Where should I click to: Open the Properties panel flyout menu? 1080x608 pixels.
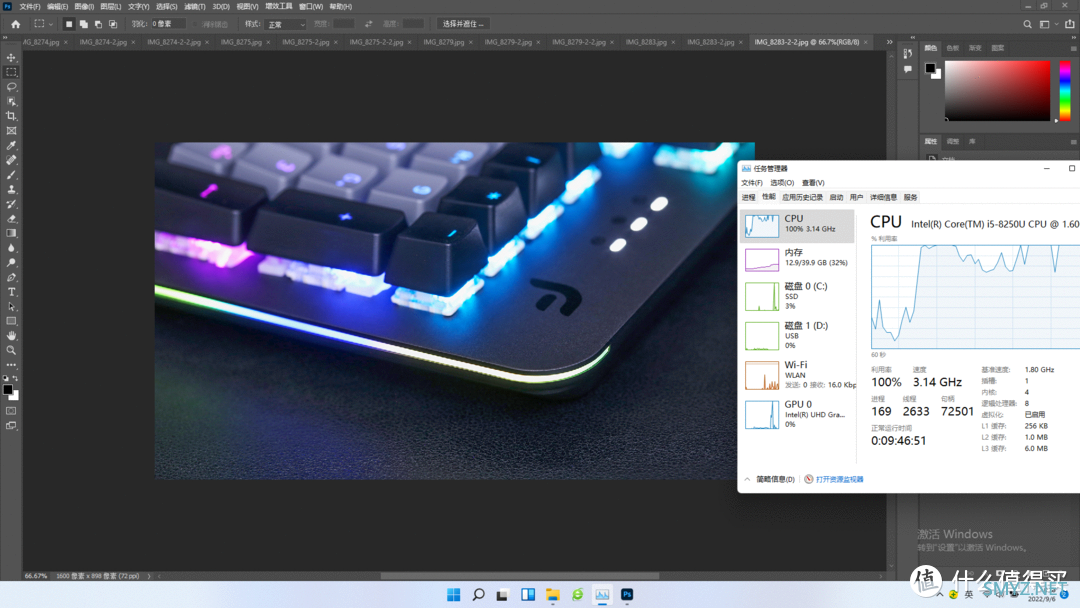pyautogui.click(x=1073, y=142)
